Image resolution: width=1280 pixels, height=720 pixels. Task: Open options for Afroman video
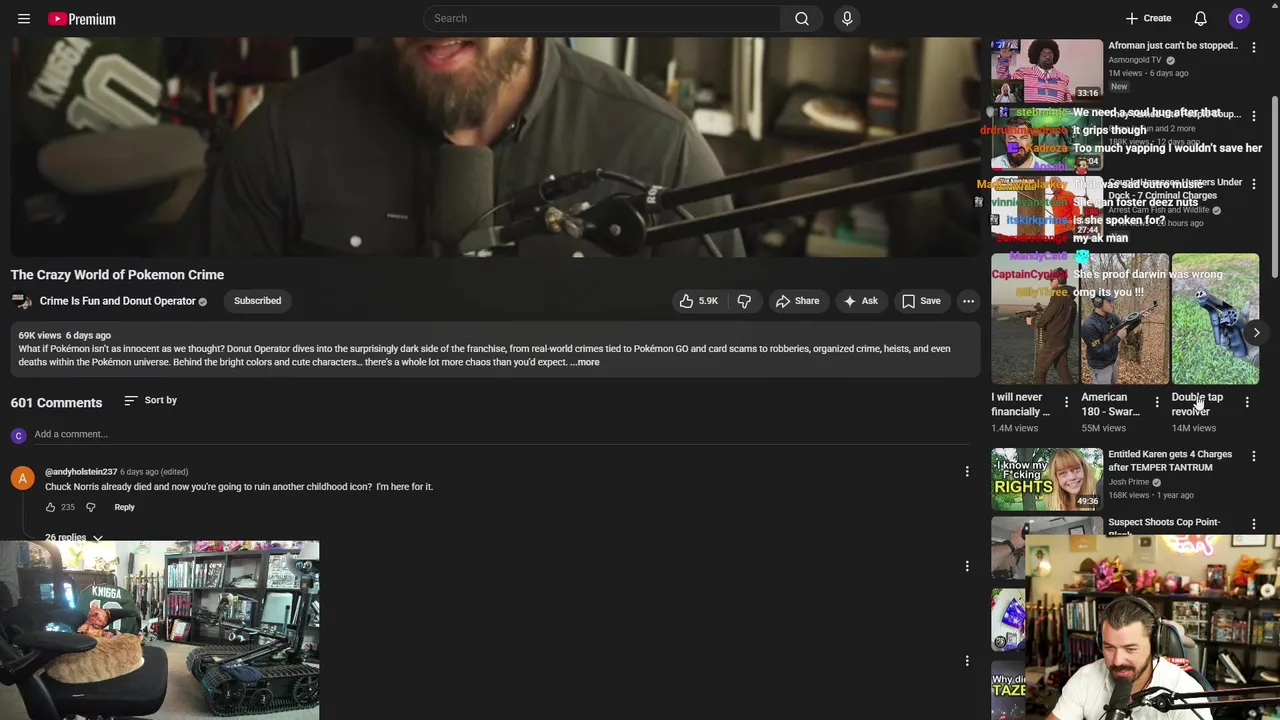1254,47
